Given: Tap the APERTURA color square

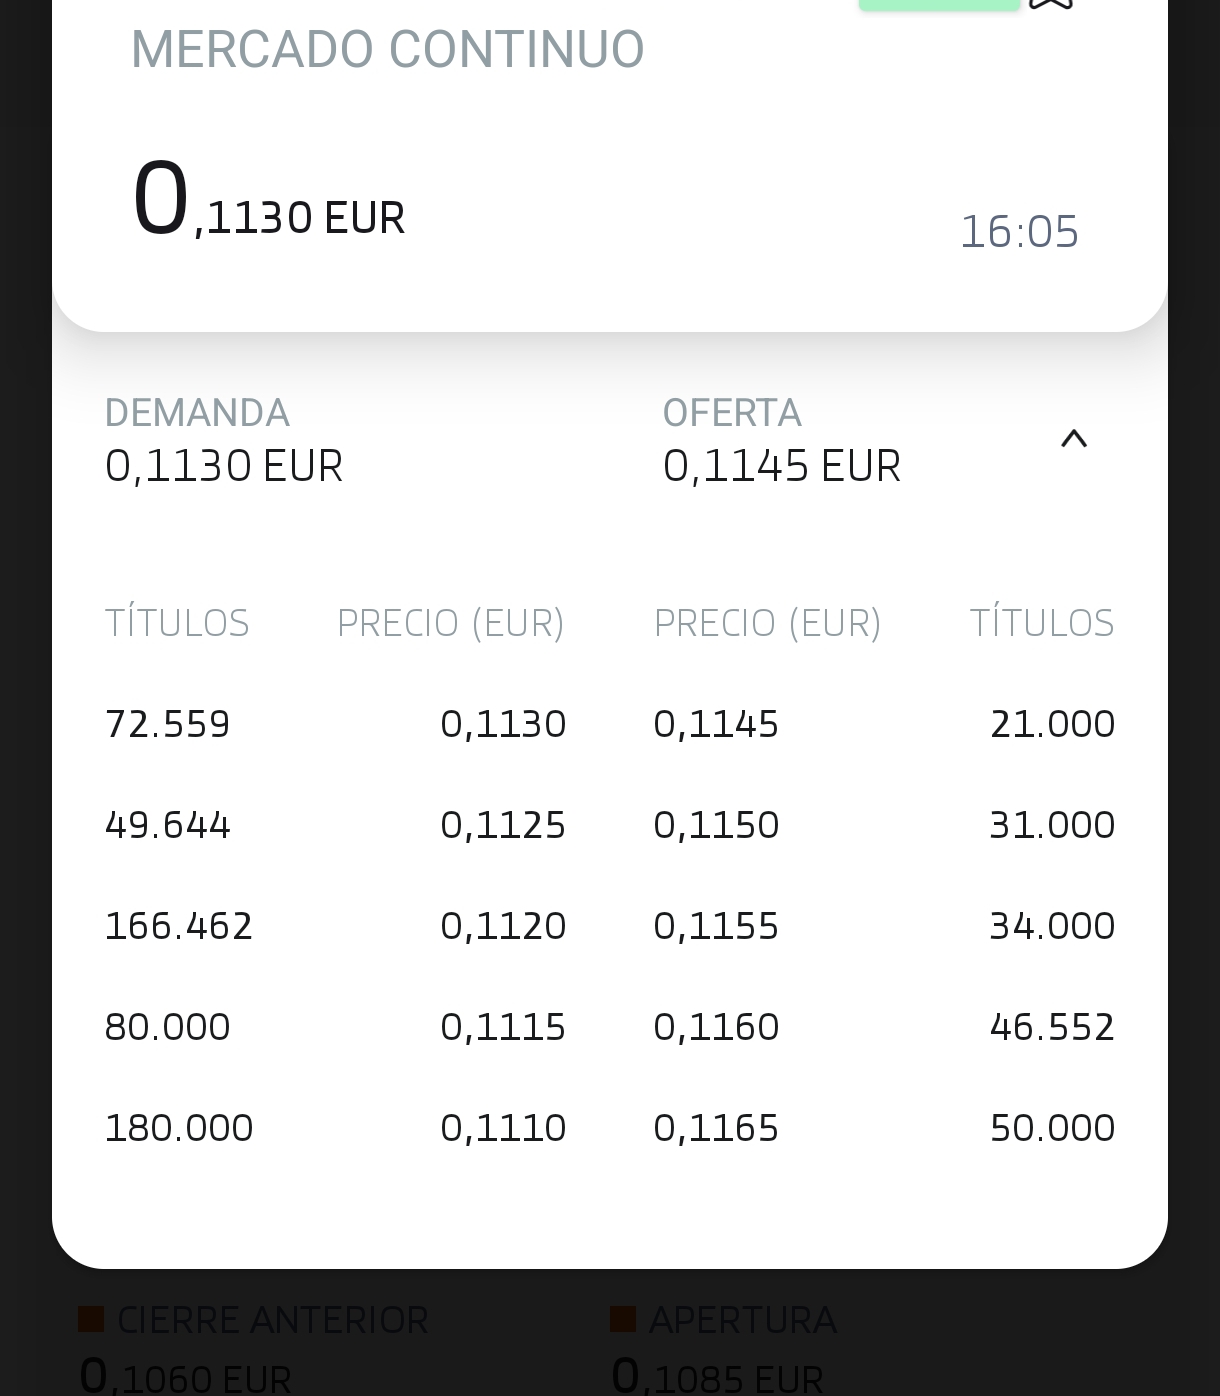Looking at the screenshot, I should (x=623, y=1319).
